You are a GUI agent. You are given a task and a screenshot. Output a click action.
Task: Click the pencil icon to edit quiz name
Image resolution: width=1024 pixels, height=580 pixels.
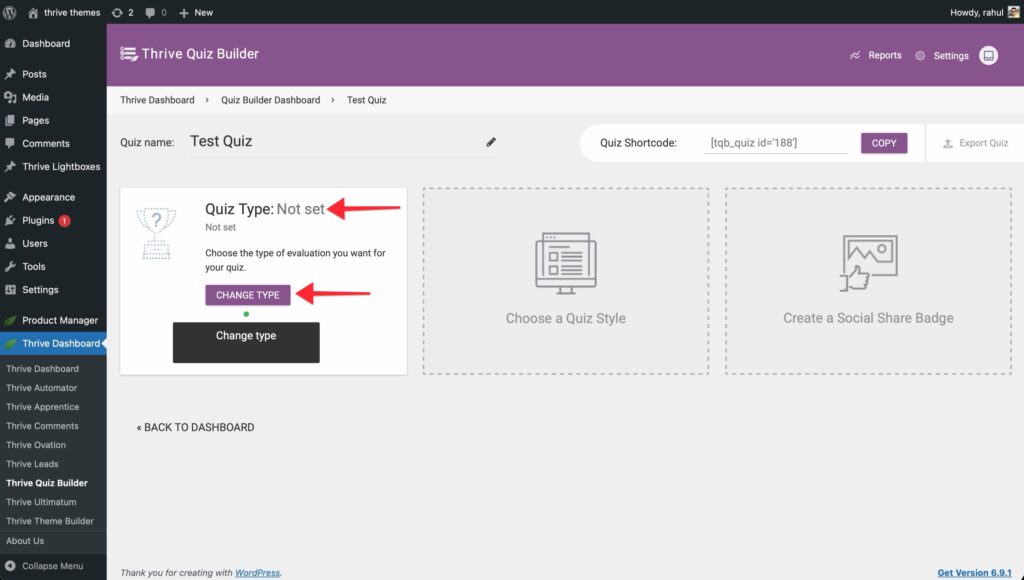(491, 142)
